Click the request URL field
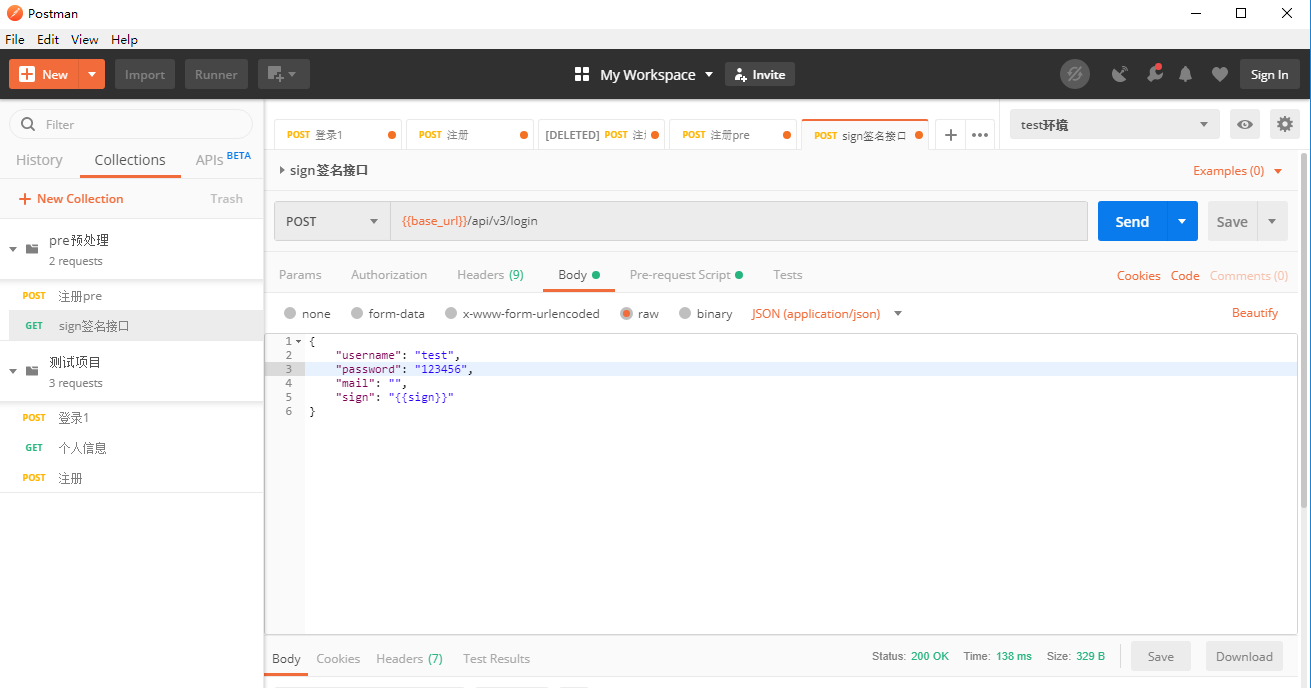The width and height of the screenshot is (1311, 688). point(738,221)
